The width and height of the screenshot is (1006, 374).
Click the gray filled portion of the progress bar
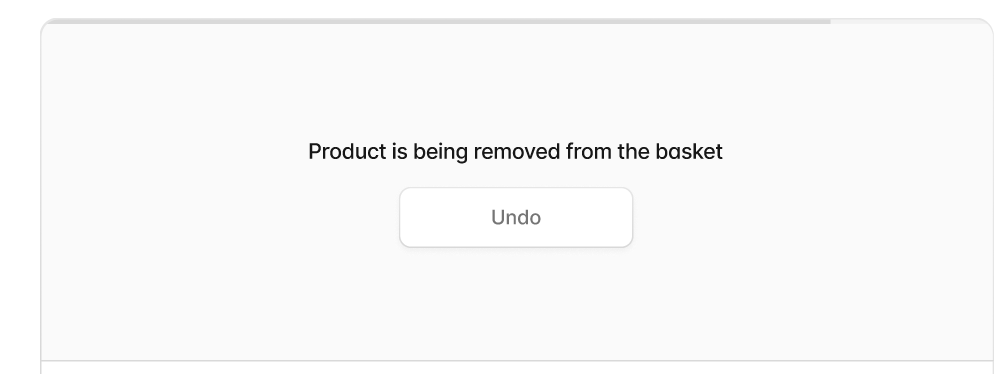pos(436,21)
